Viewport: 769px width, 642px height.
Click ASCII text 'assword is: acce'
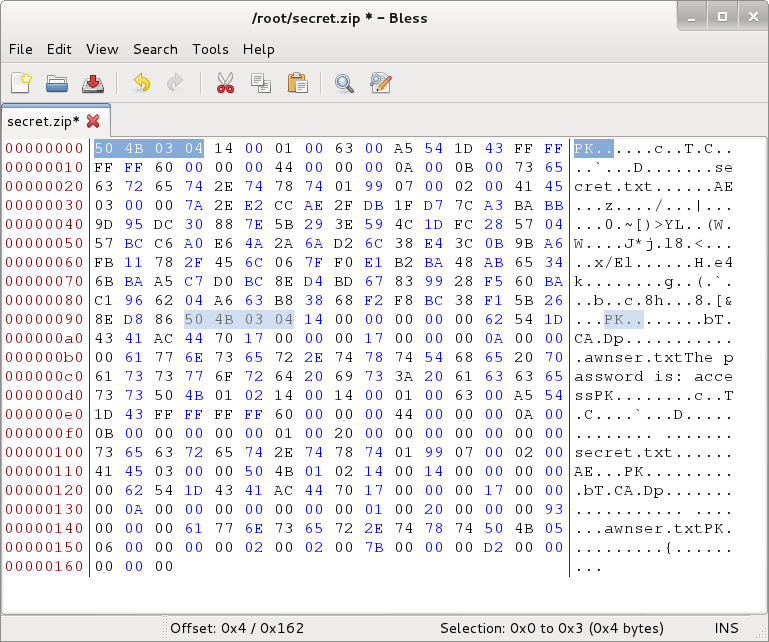(x=653, y=376)
